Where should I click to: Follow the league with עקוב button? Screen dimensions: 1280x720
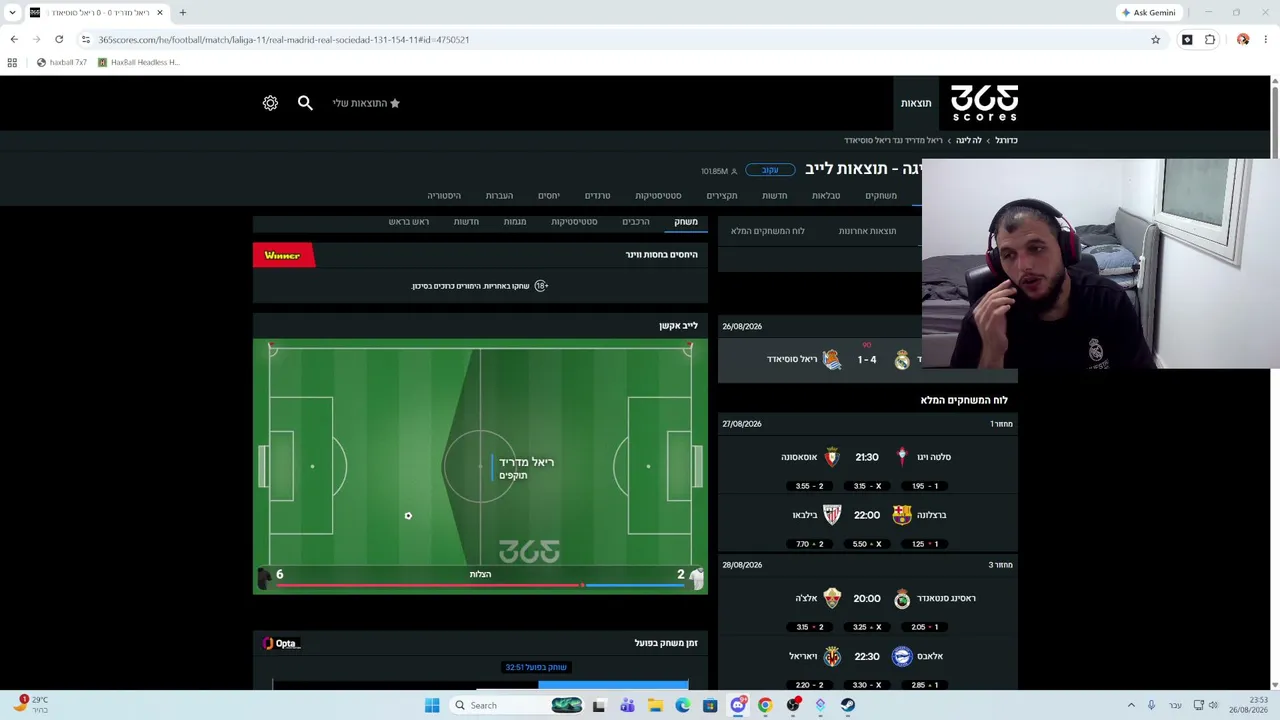click(770, 170)
